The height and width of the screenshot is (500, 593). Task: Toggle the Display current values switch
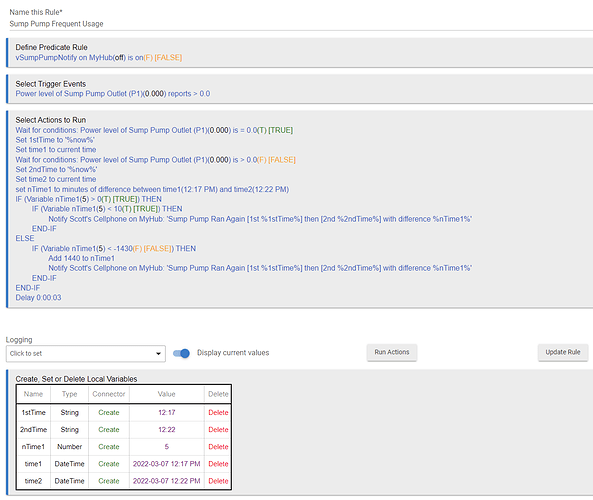tap(181, 353)
